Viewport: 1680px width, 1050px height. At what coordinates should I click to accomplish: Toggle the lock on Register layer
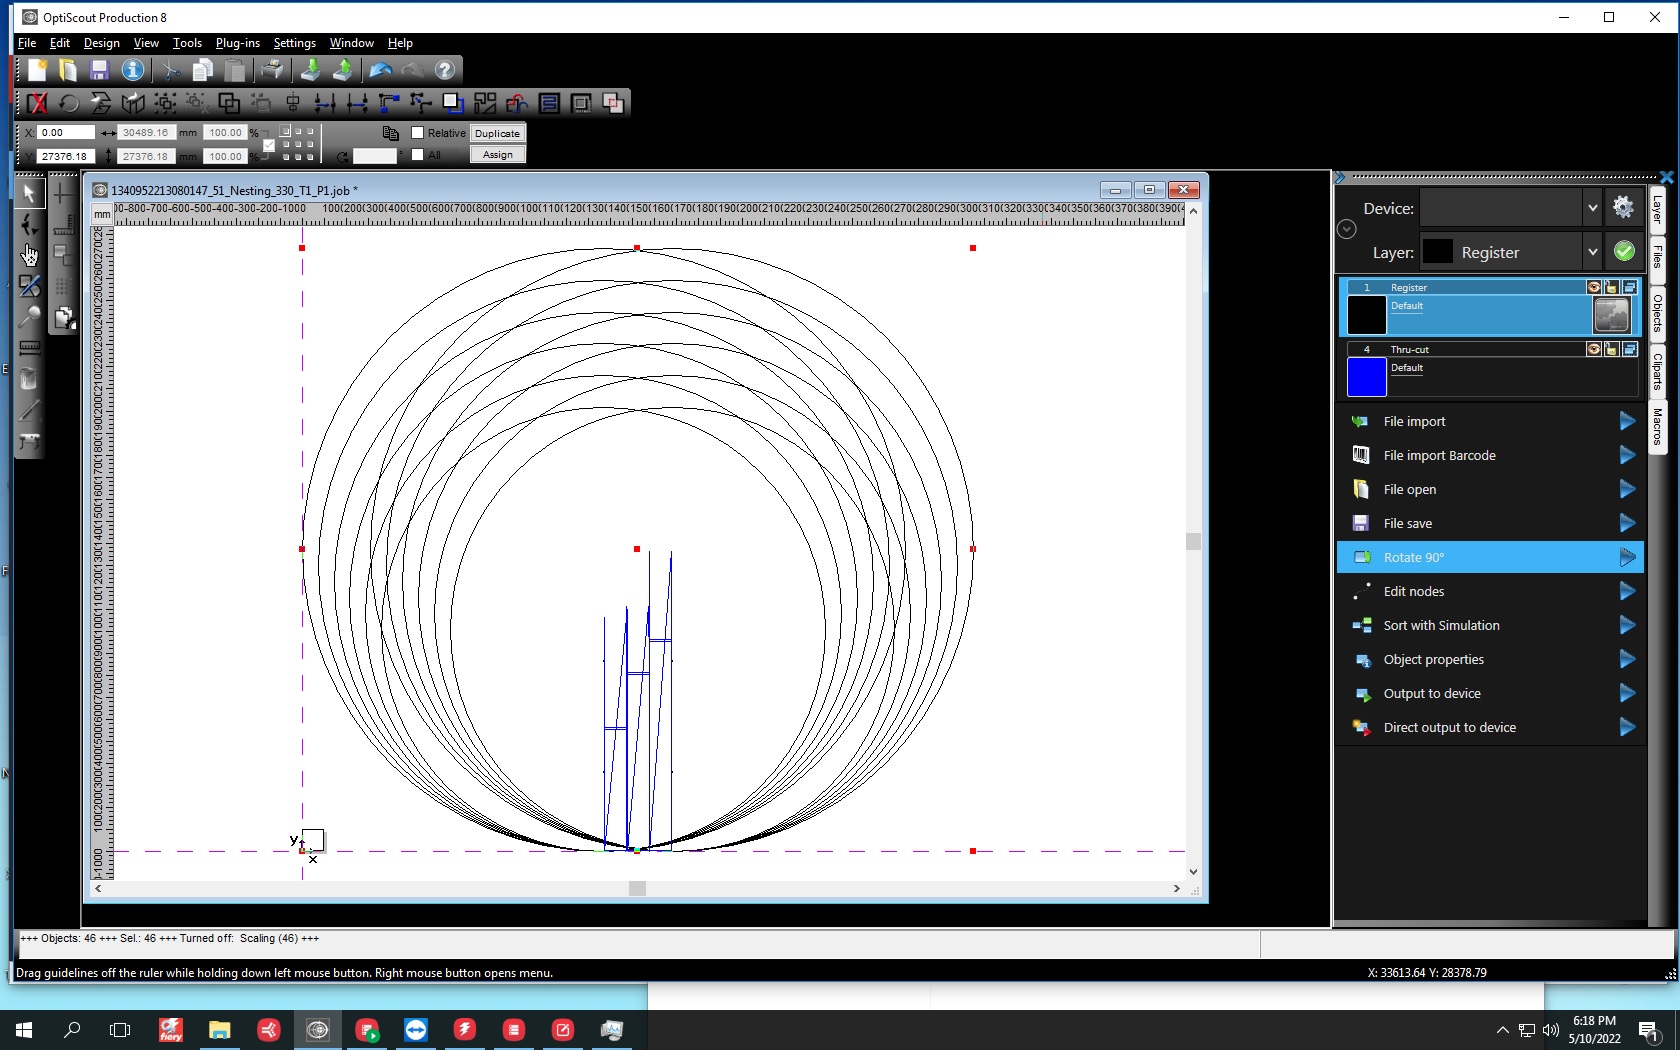(1611, 287)
